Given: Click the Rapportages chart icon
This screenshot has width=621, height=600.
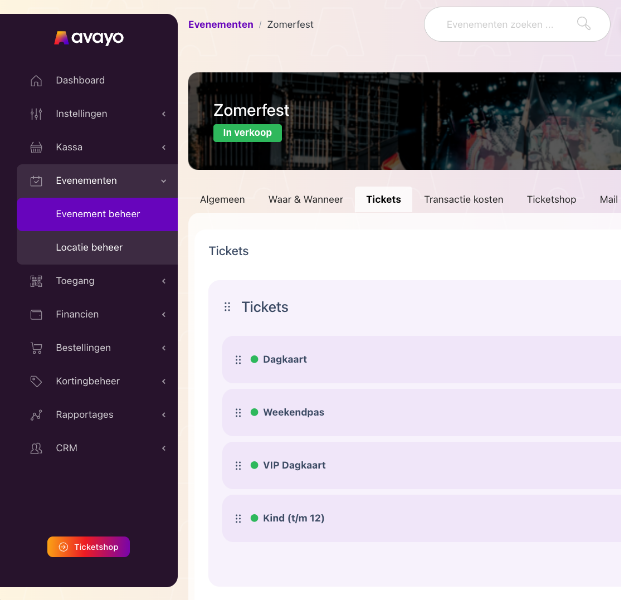Looking at the screenshot, I should pyautogui.click(x=36, y=415).
